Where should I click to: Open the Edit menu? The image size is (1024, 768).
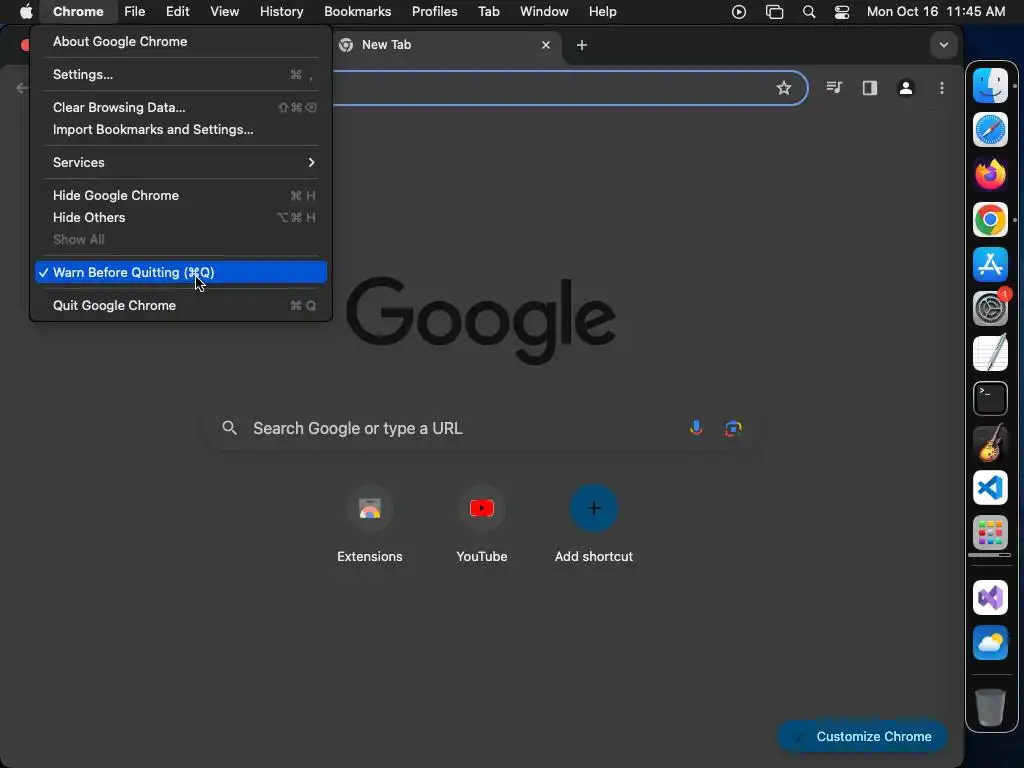tap(177, 12)
